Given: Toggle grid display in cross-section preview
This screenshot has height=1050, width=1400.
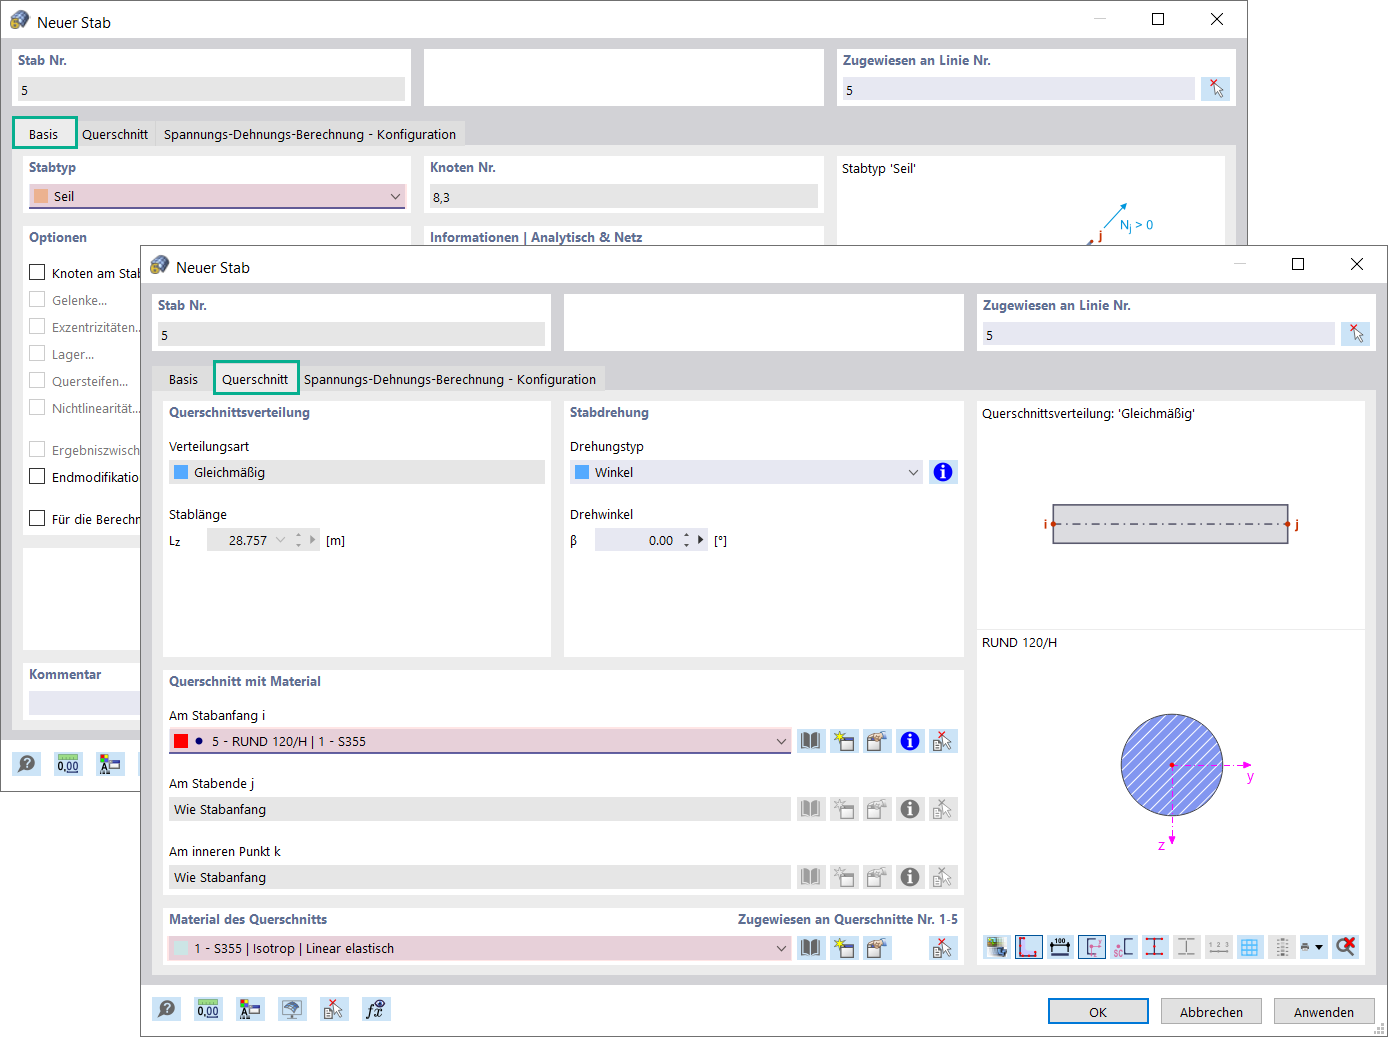Looking at the screenshot, I should pyautogui.click(x=1250, y=947).
